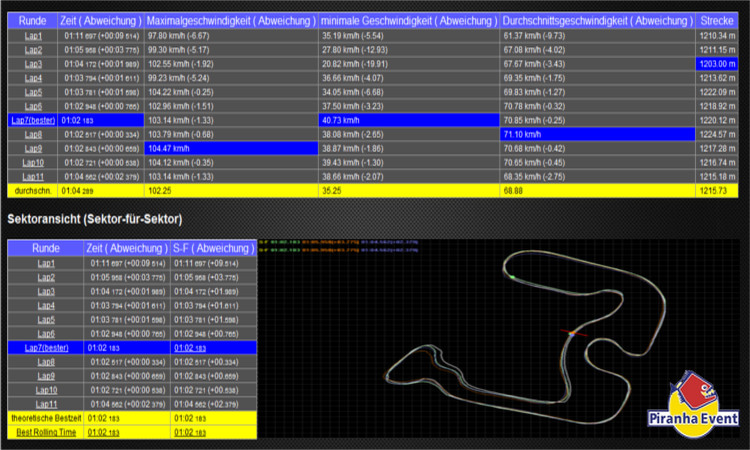
Task: Open Lap2 link in the Sektoransicht table
Action: (46, 277)
